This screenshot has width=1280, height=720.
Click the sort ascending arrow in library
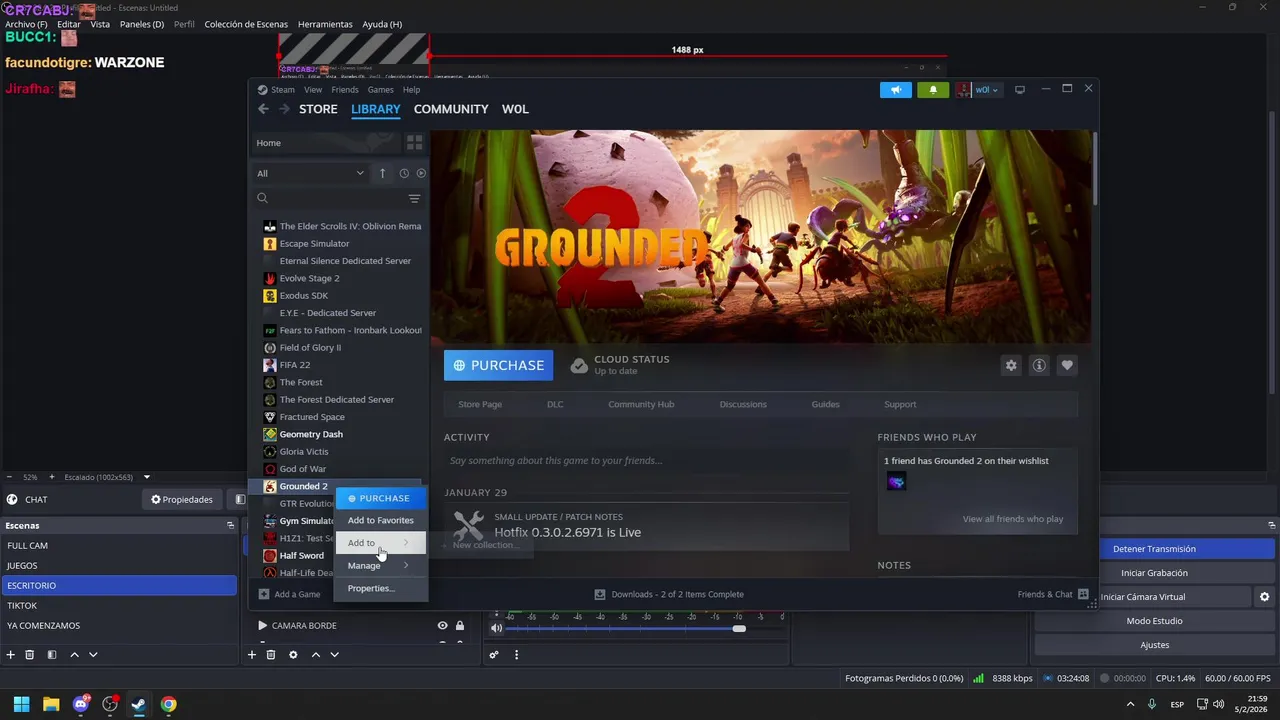[382, 173]
